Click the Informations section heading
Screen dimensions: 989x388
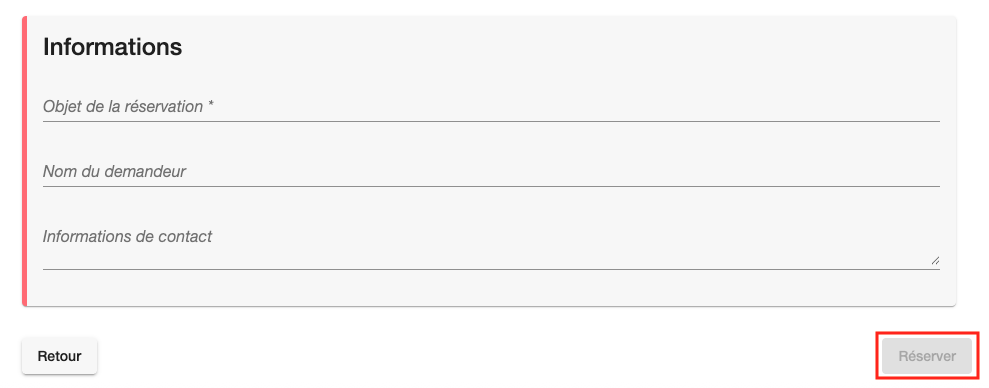pyautogui.click(x=112, y=47)
